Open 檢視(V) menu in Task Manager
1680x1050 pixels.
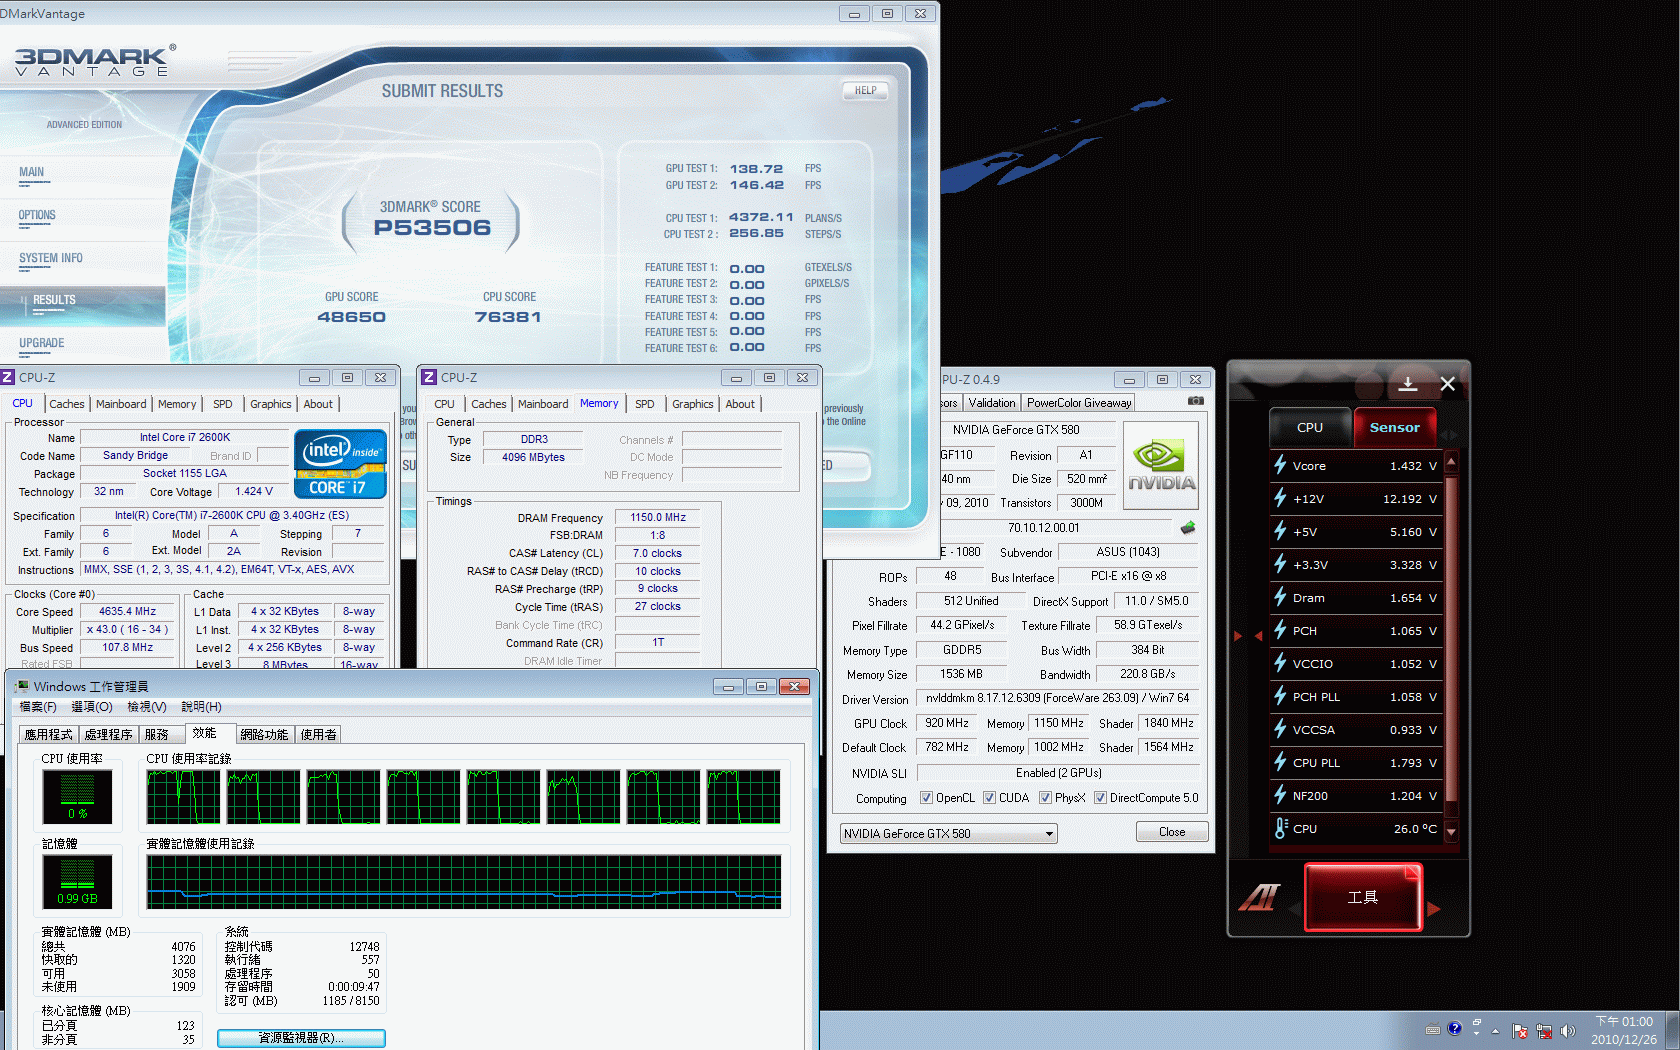(147, 707)
